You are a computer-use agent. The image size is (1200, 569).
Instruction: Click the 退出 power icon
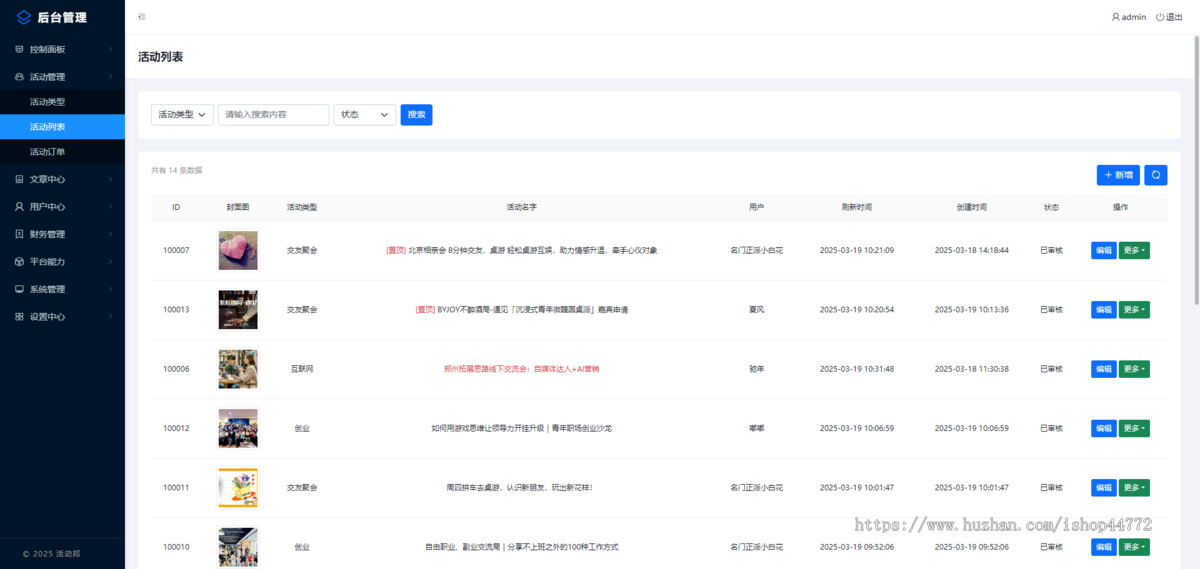pyautogui.click(x=1160, y=17)
